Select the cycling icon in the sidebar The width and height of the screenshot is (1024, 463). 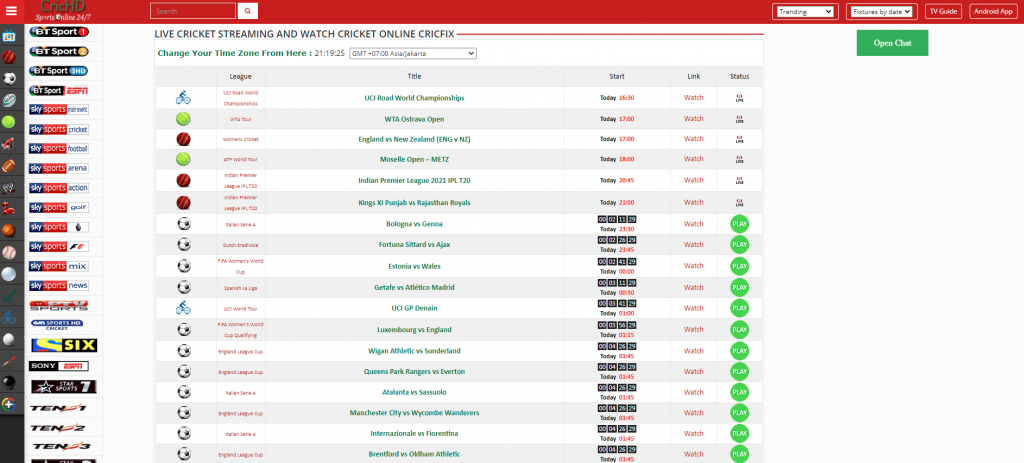(9, 317)
